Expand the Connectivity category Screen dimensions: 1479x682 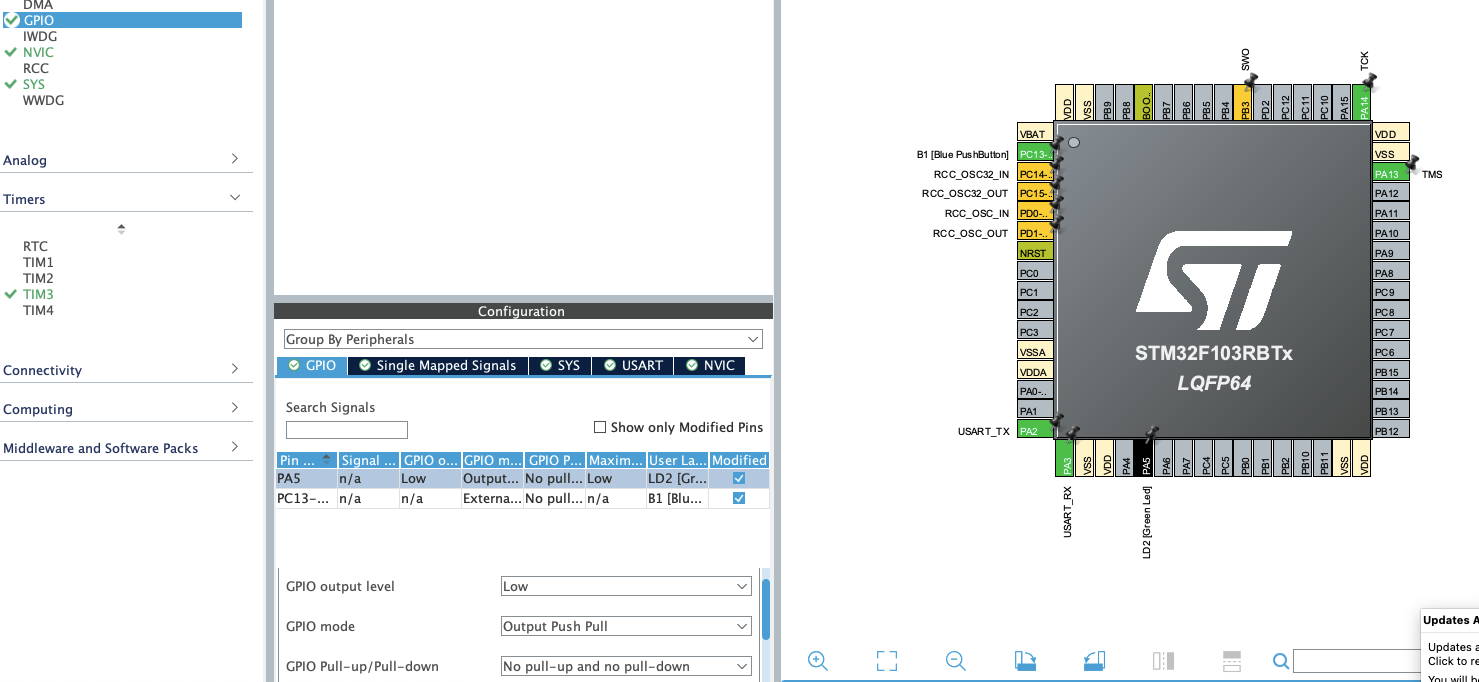click(x=235, y=369)
